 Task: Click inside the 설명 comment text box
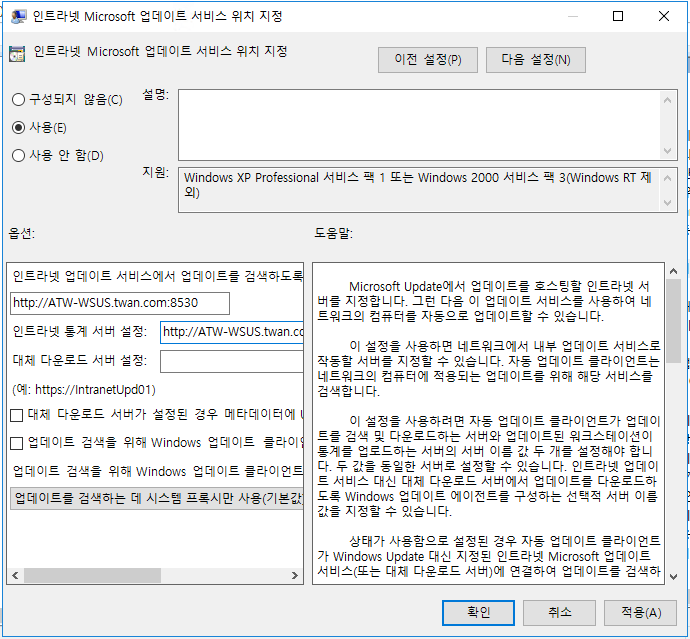(419, 125)
